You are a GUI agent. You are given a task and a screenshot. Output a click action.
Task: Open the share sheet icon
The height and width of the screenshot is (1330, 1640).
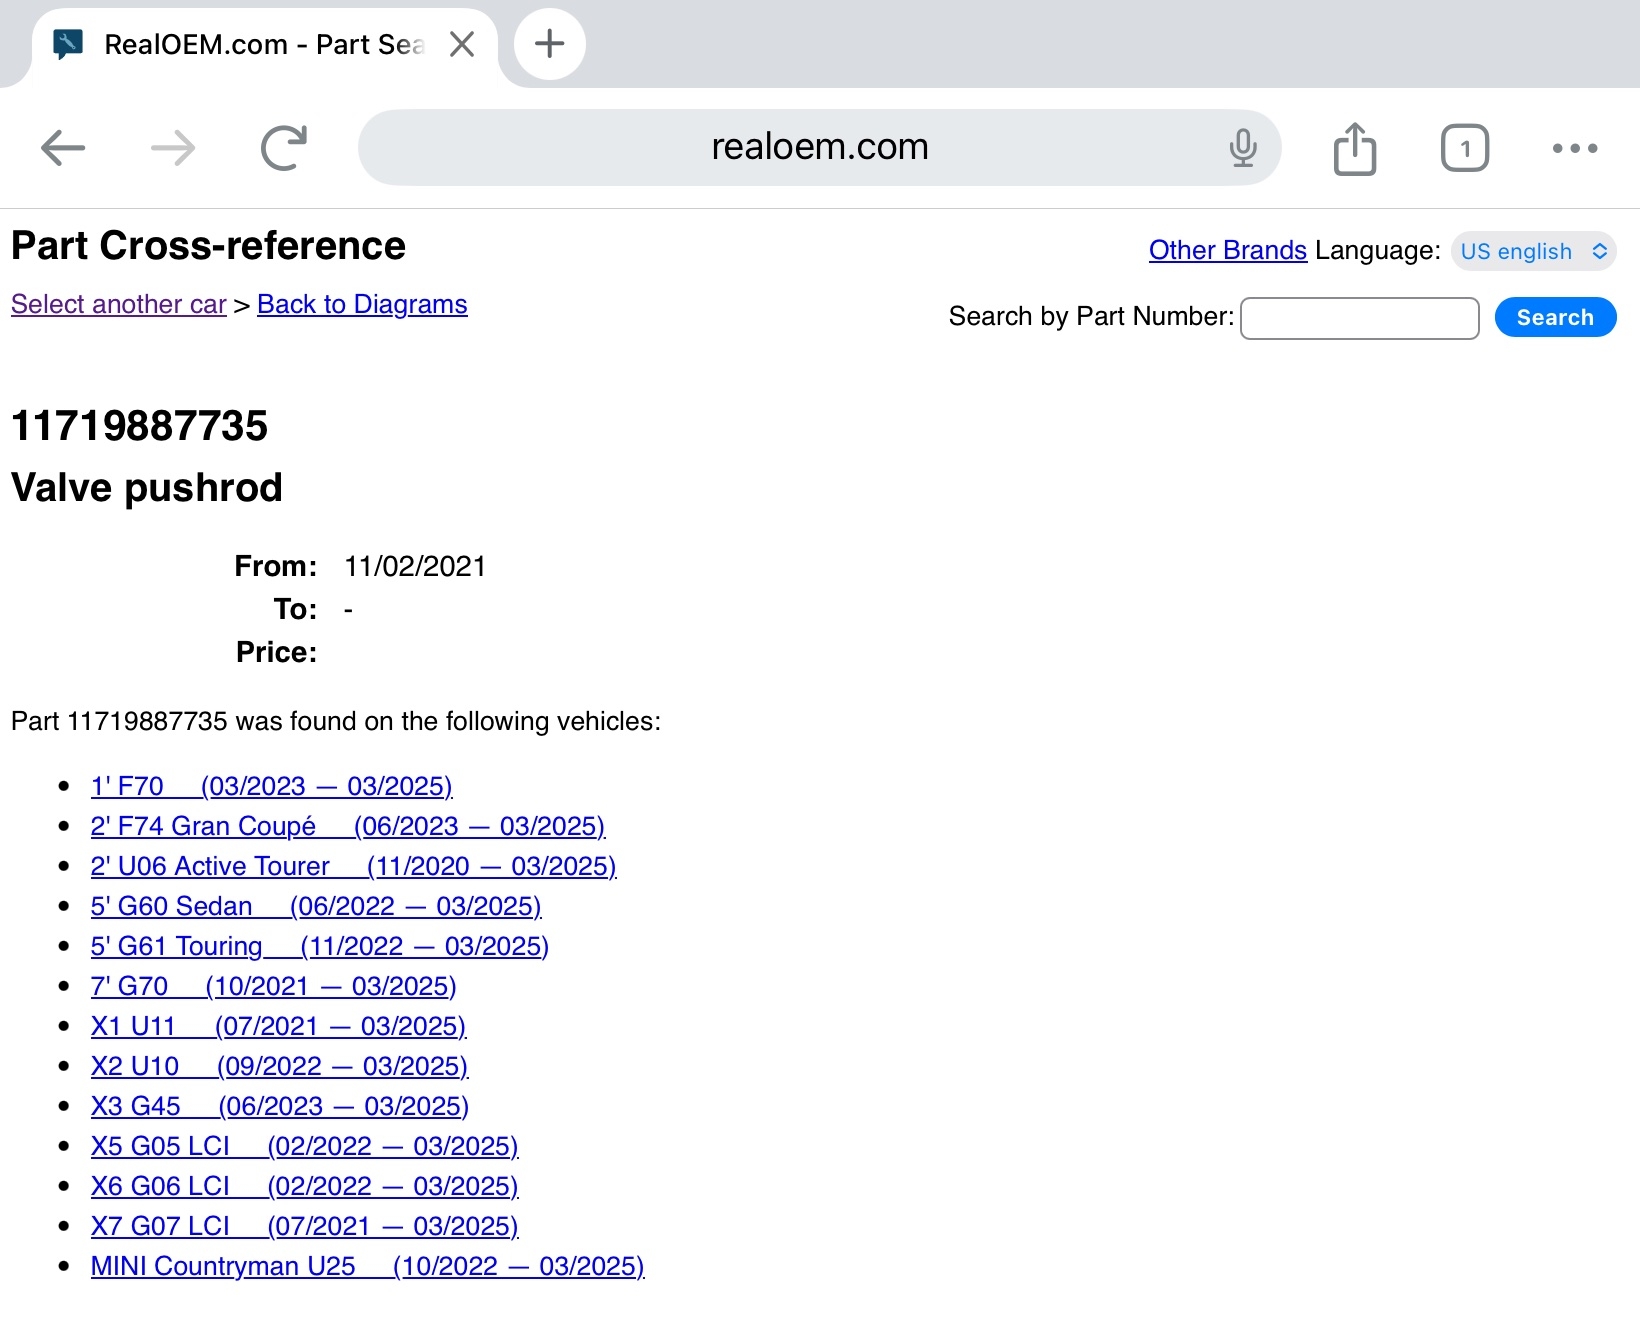coord(1355,148)
